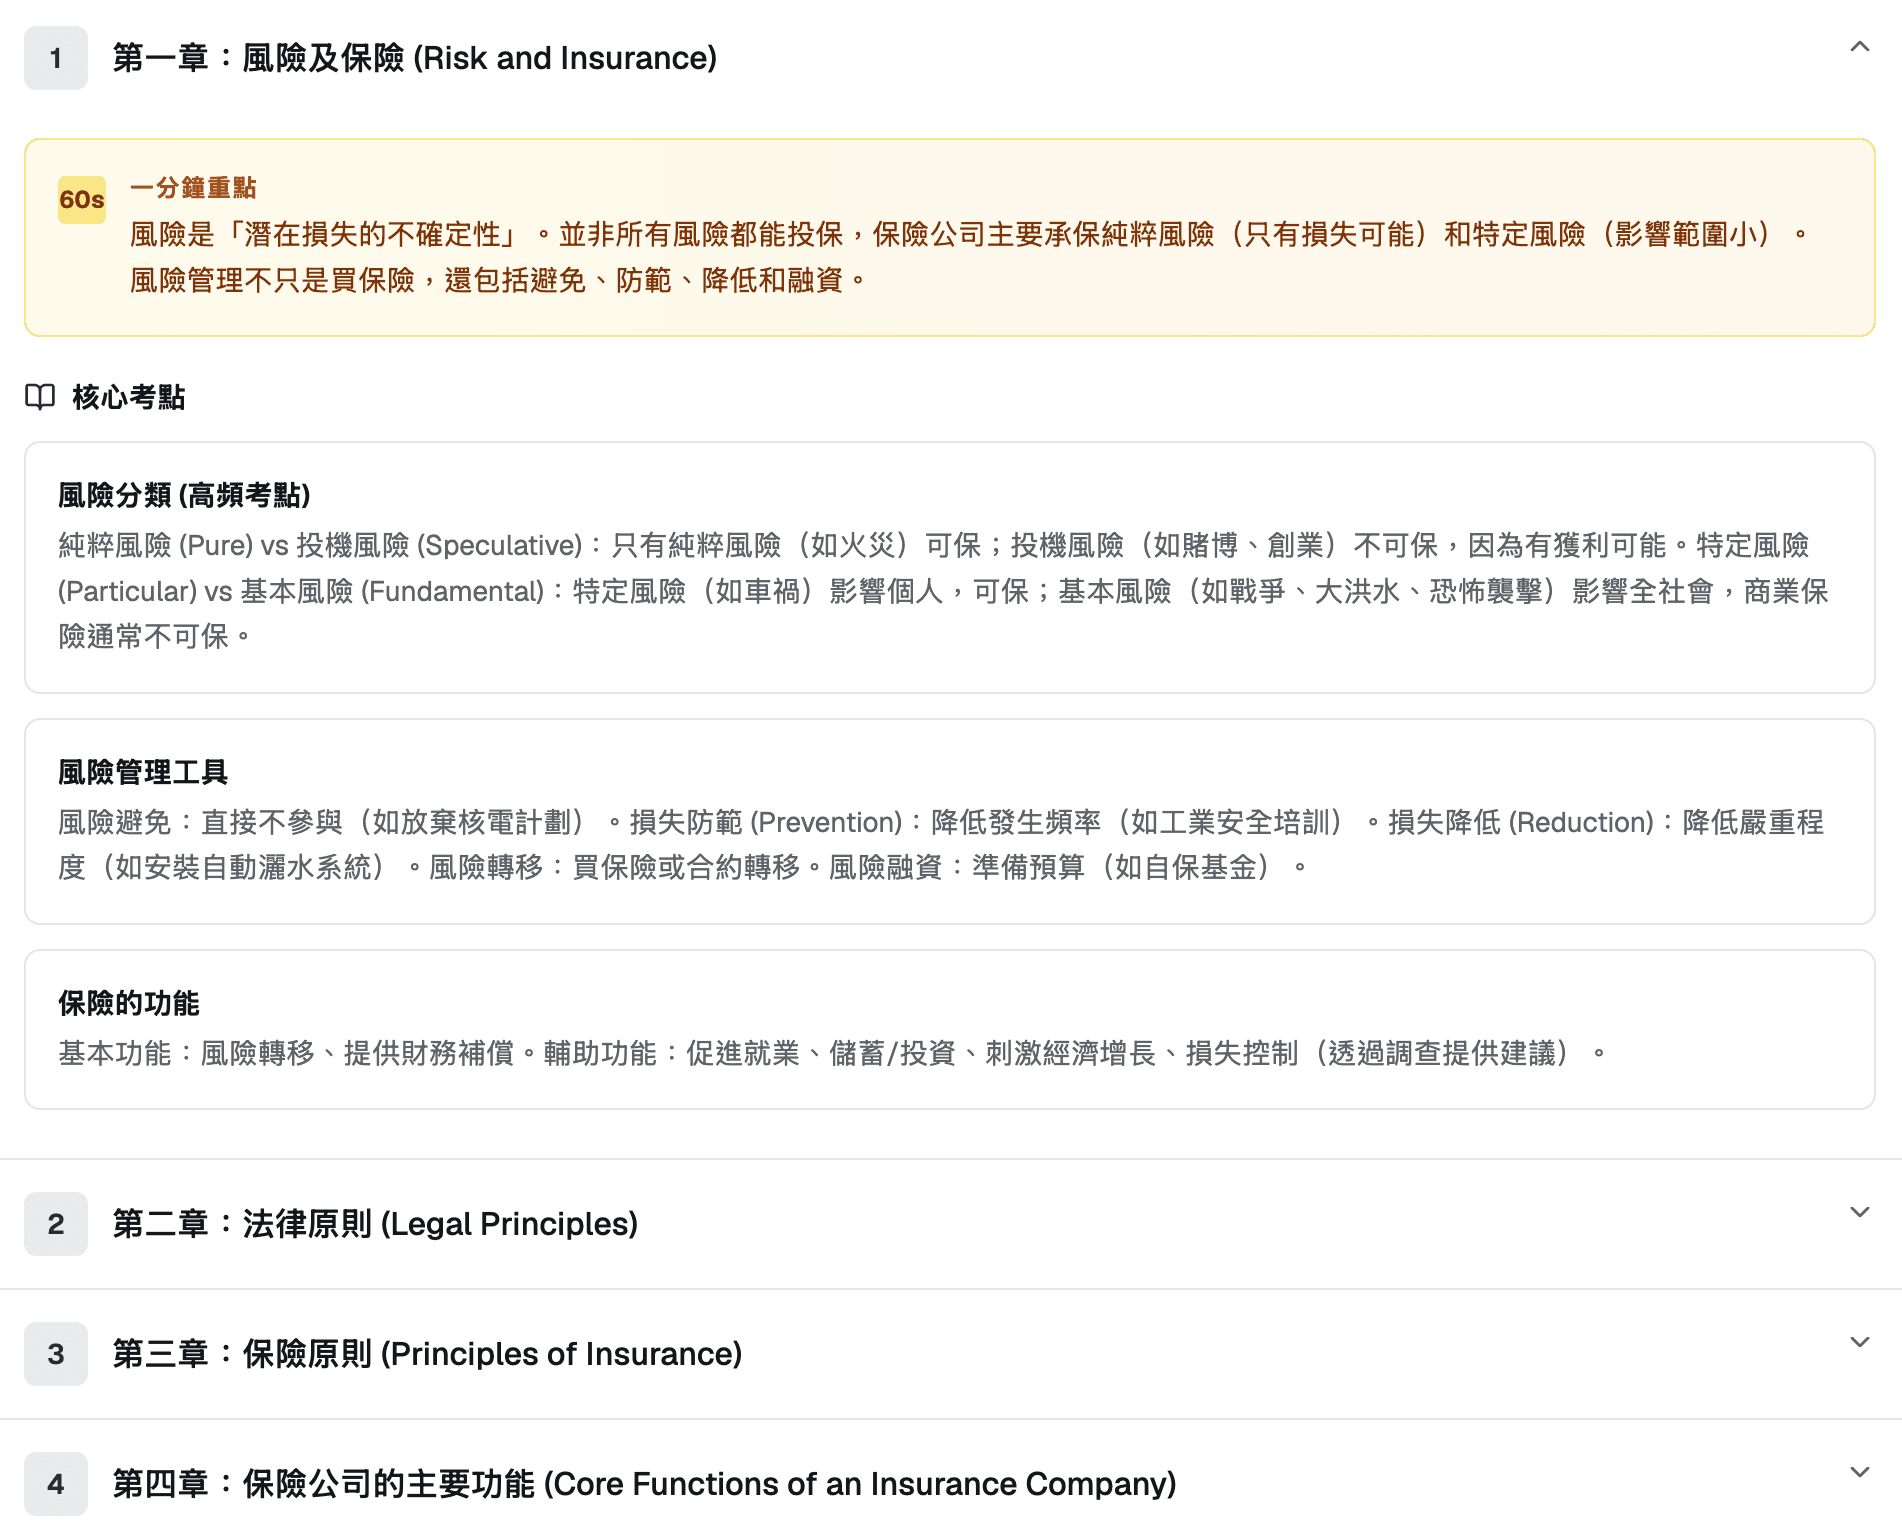Viewport: 1902px width, 1540px height.
Task: Click the number 1 chapter badge
Action: 56,58
